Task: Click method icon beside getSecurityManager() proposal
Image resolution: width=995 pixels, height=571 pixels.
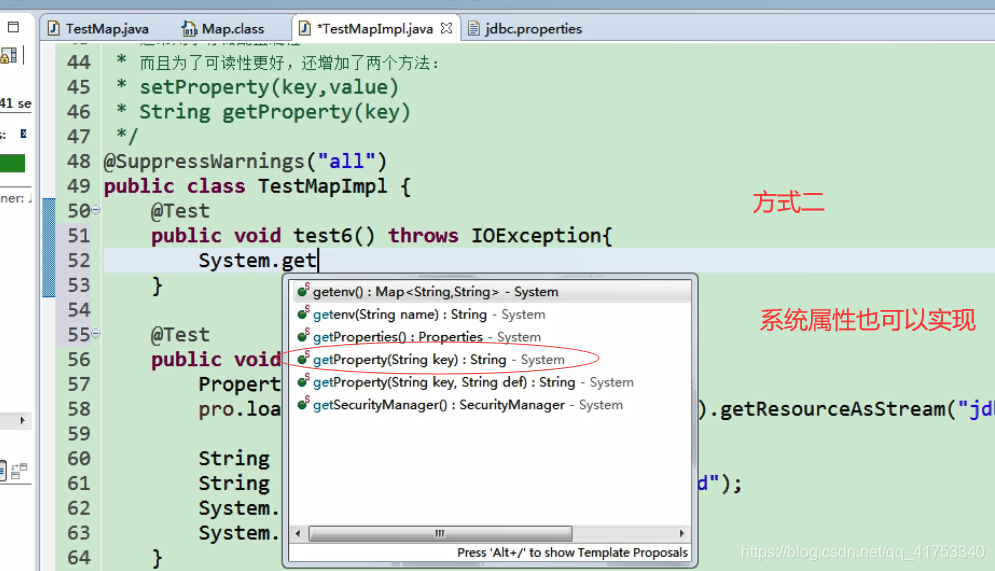Action: click(303, 405)
